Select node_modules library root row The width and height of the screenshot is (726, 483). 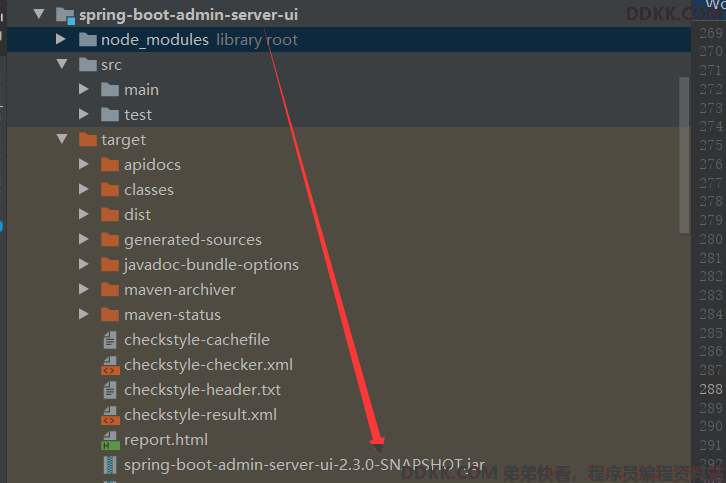[349, 39]
